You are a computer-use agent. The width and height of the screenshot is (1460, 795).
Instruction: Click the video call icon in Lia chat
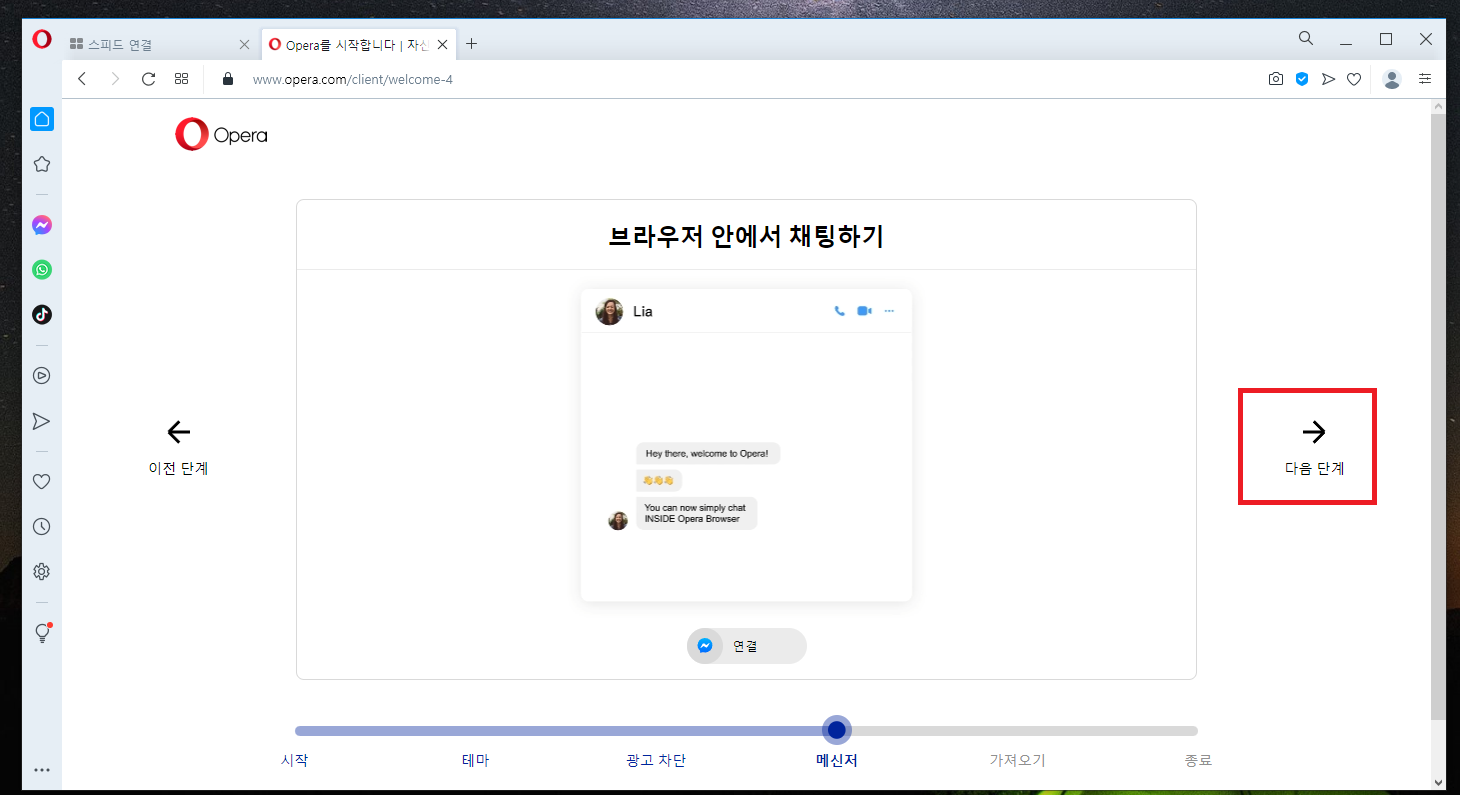(x=864, y=311)
